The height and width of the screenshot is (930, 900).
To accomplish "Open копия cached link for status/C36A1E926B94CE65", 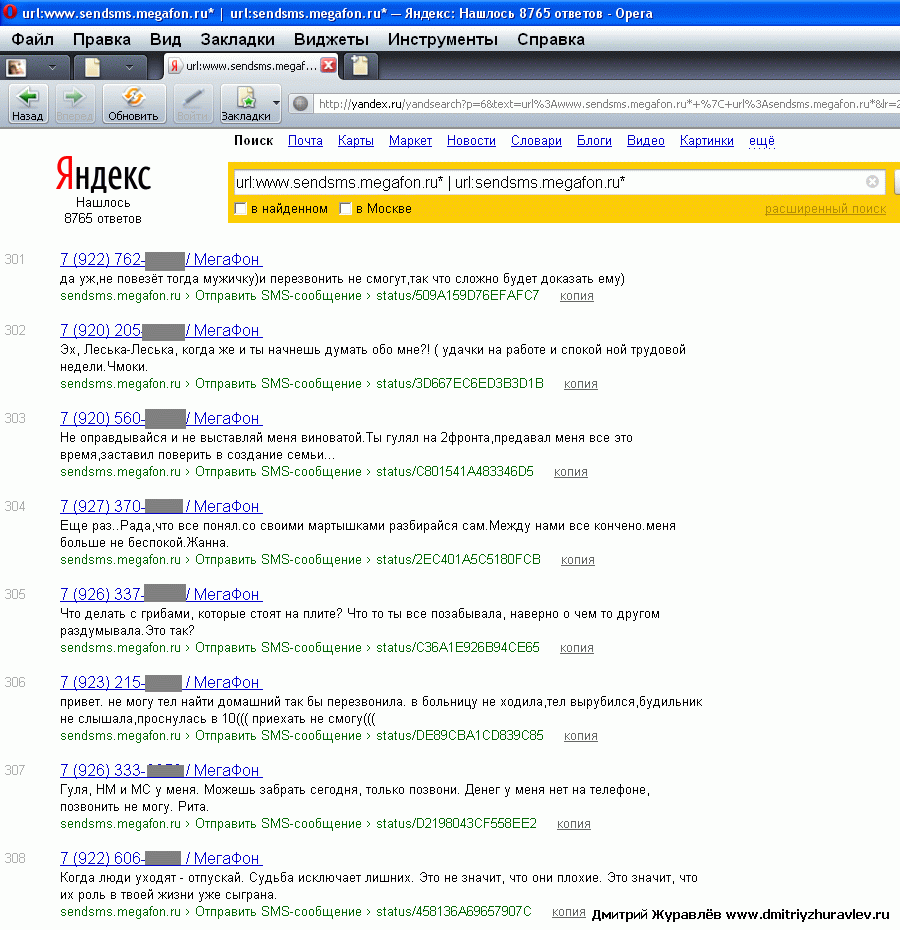I will [x=577, y=648].
